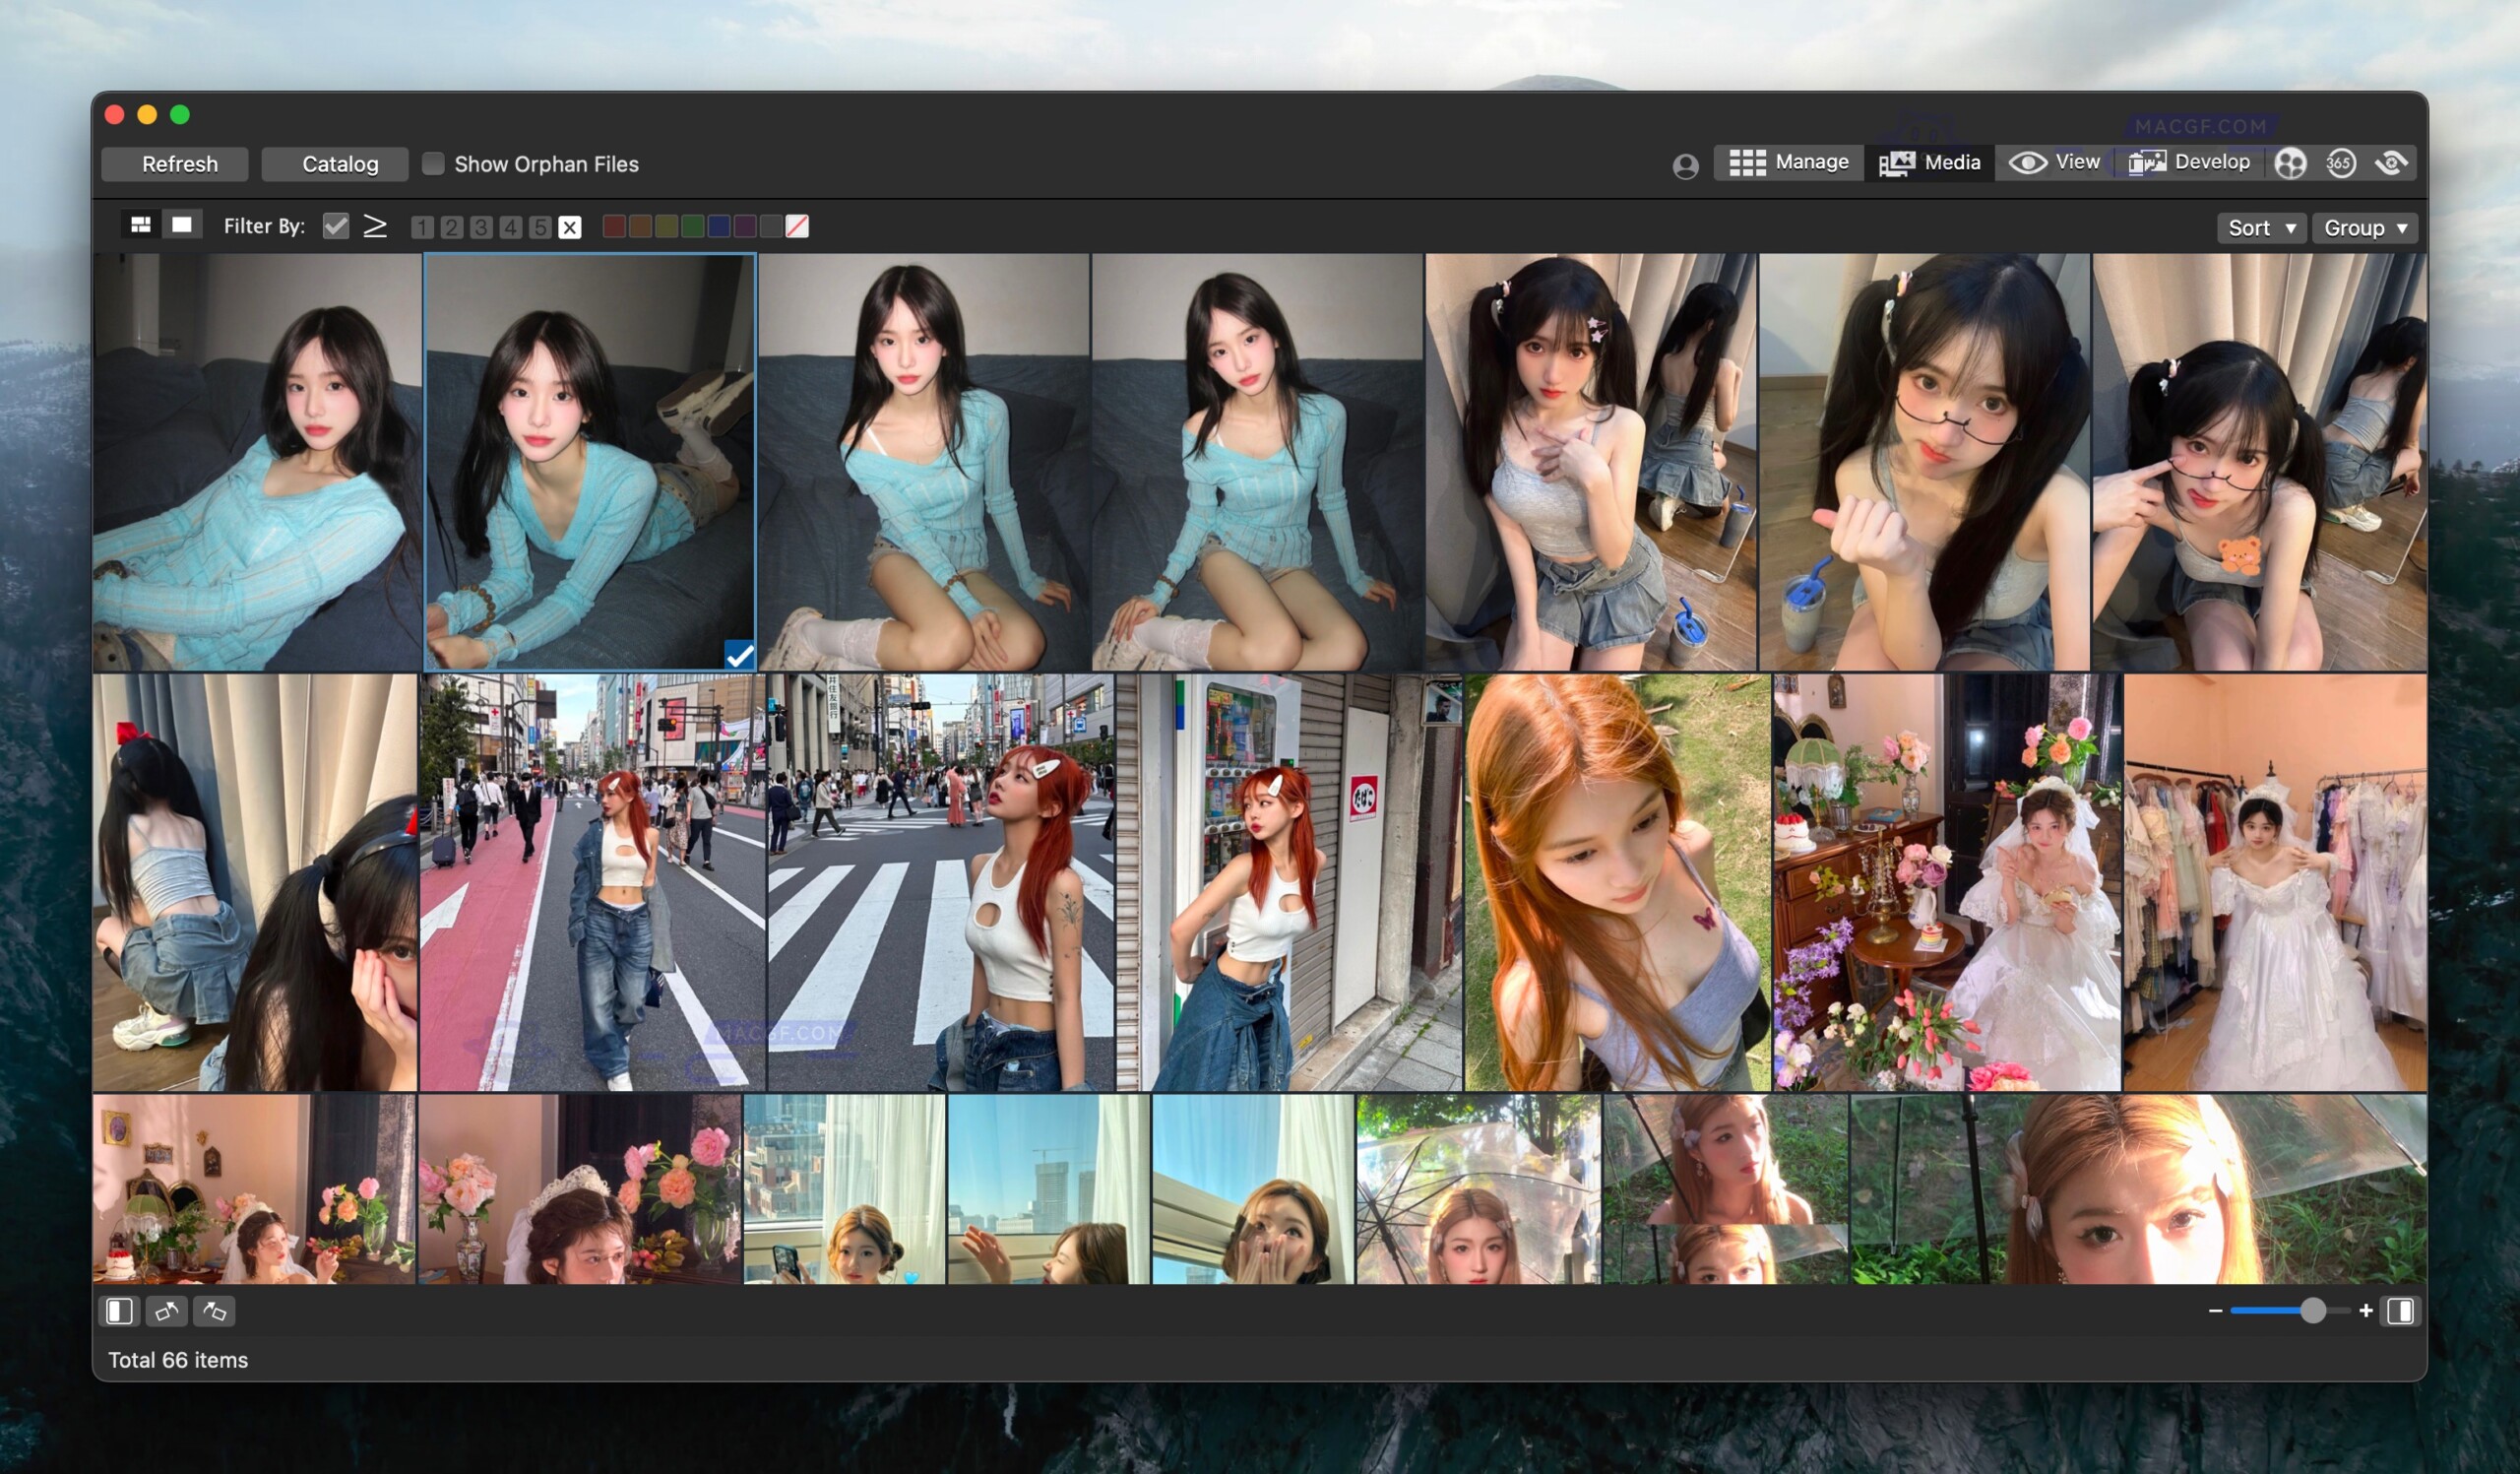Switch to mosaic thumbnail layout icon
This screenshot has height=1474, width=2520.
tap(141, 225)
